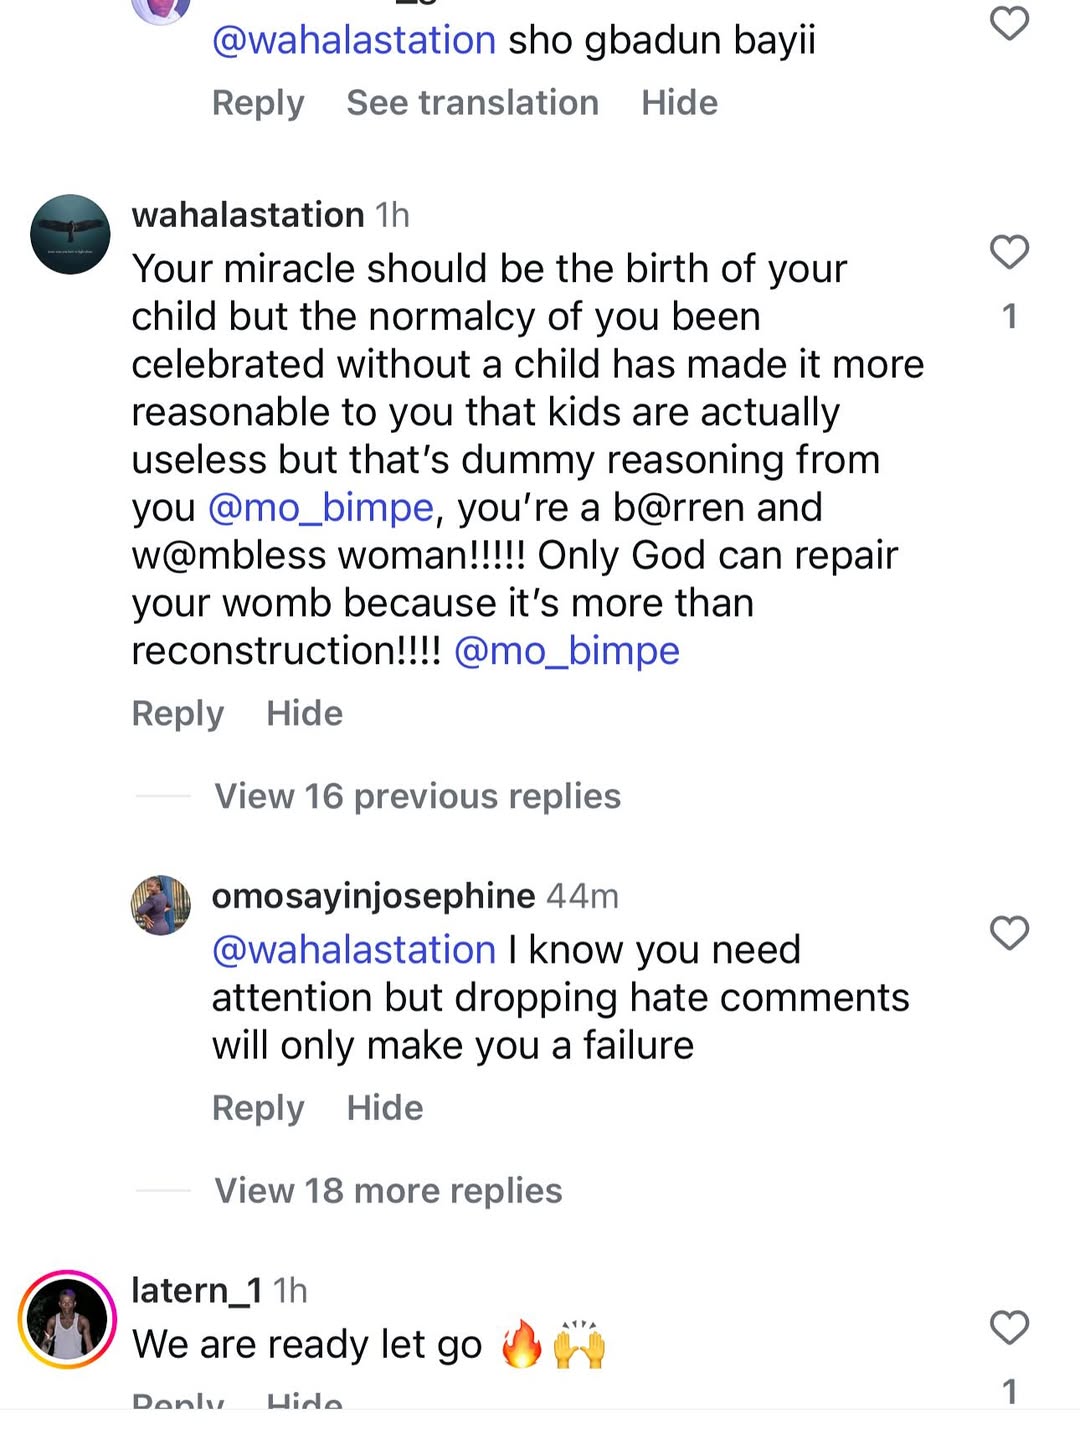Tap @wahalastation mention in omosayinjosephine's reply
Image resolution: width=1080 pixels, height=1440 pixels.
354,950
